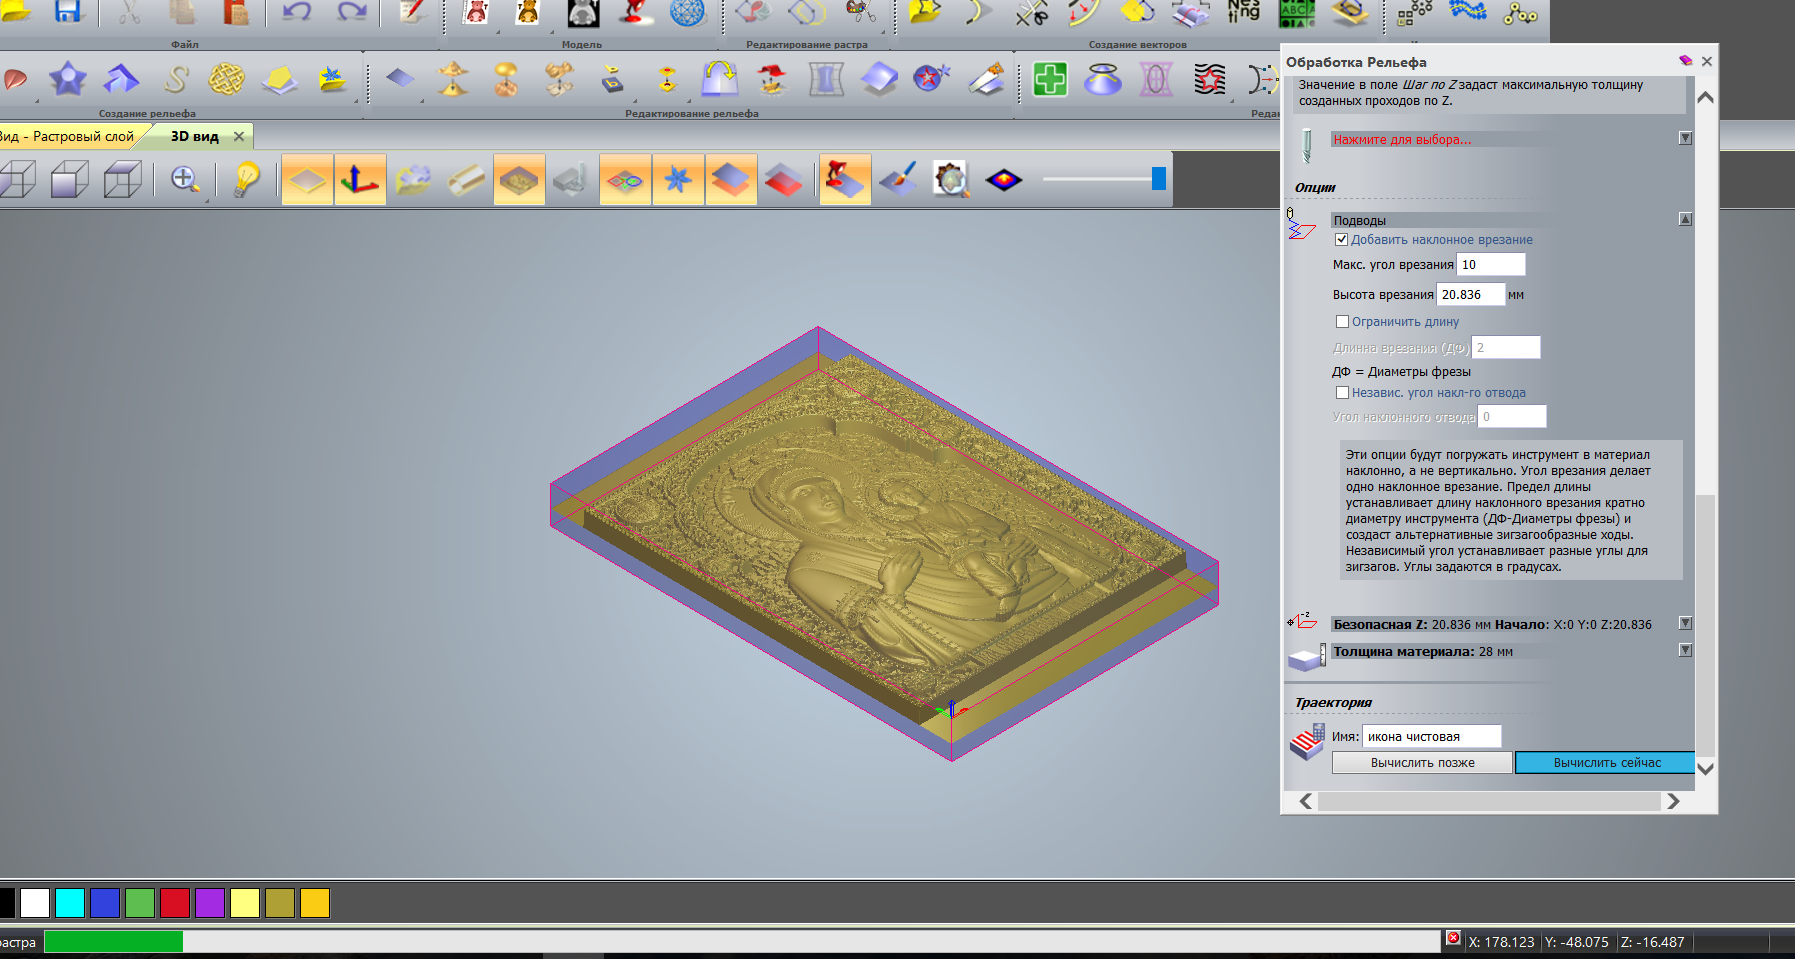1795x959 pixels.
Task: Click the 'Высота врезания' value field
Action: [x=1471, y=295]
